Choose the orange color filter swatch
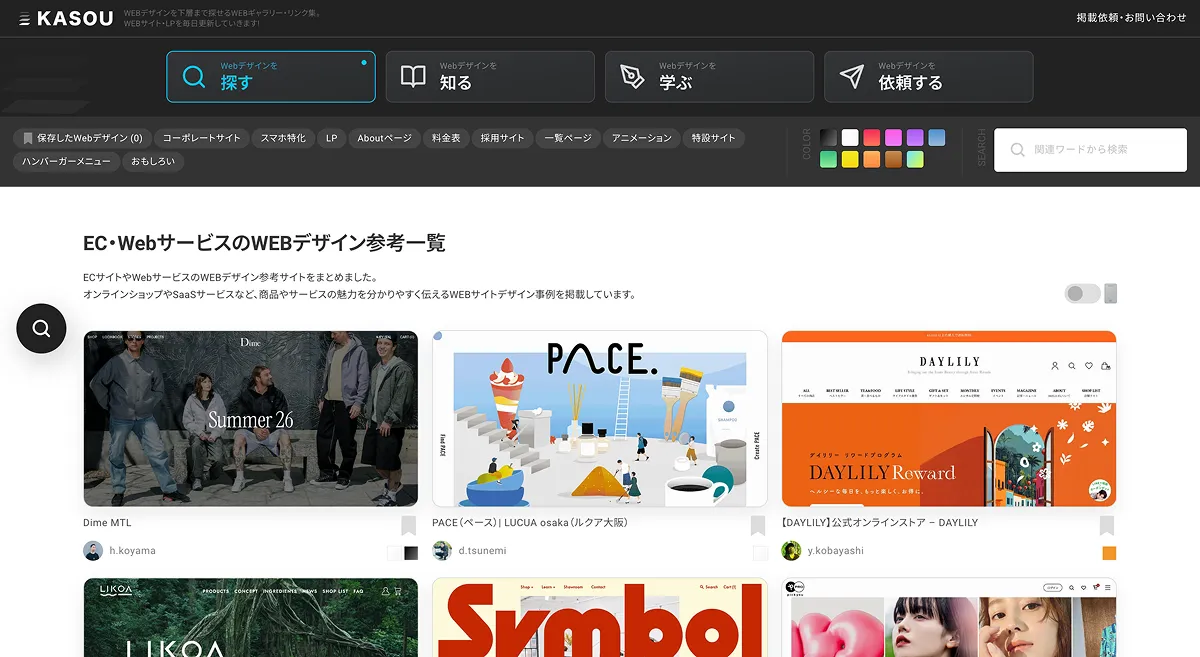 (872, 160)
